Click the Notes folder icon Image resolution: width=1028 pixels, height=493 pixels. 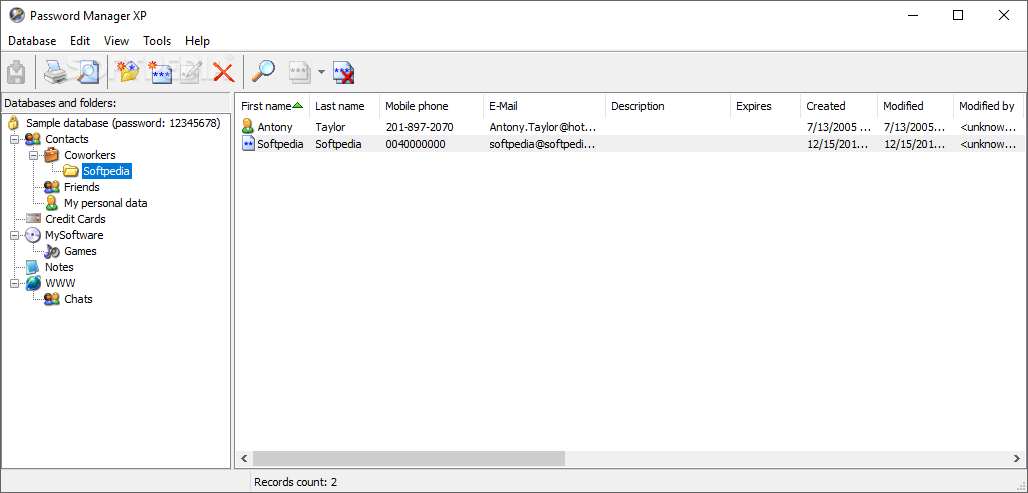(33, 267)
